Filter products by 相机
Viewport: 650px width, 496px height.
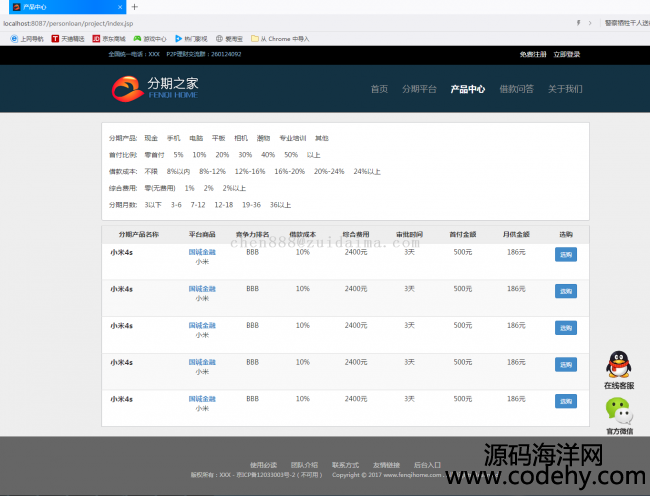click(241, 138)
